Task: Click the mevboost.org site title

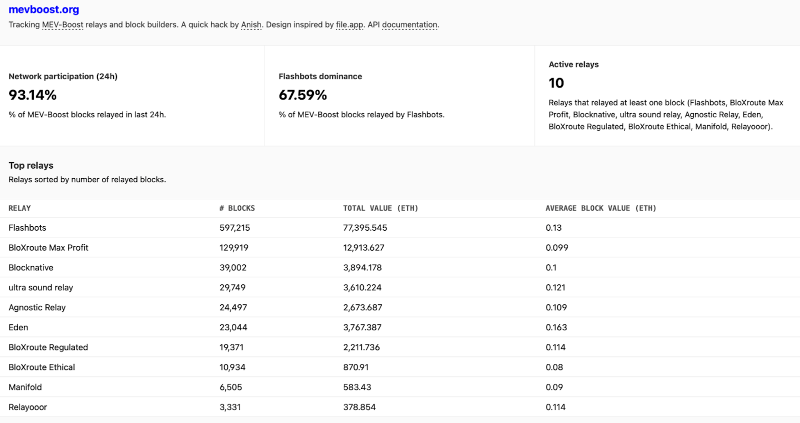Action: pyautogui.click(x=43, y=9)
